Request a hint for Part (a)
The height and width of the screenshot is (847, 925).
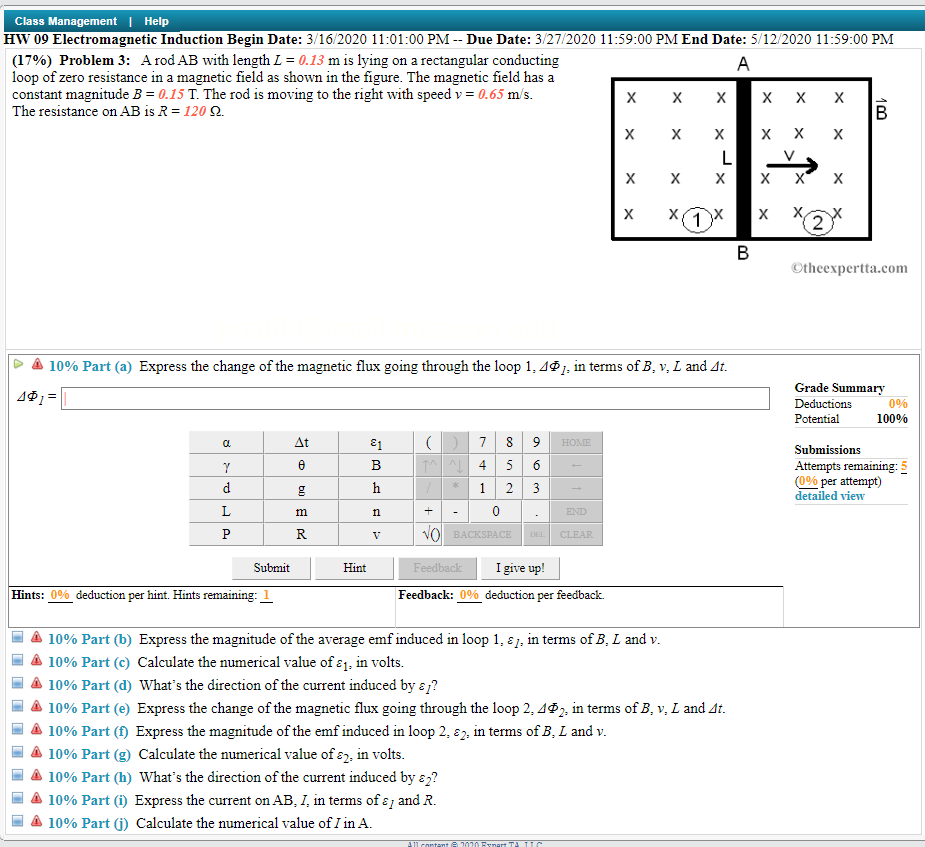[x=354, y=568]
